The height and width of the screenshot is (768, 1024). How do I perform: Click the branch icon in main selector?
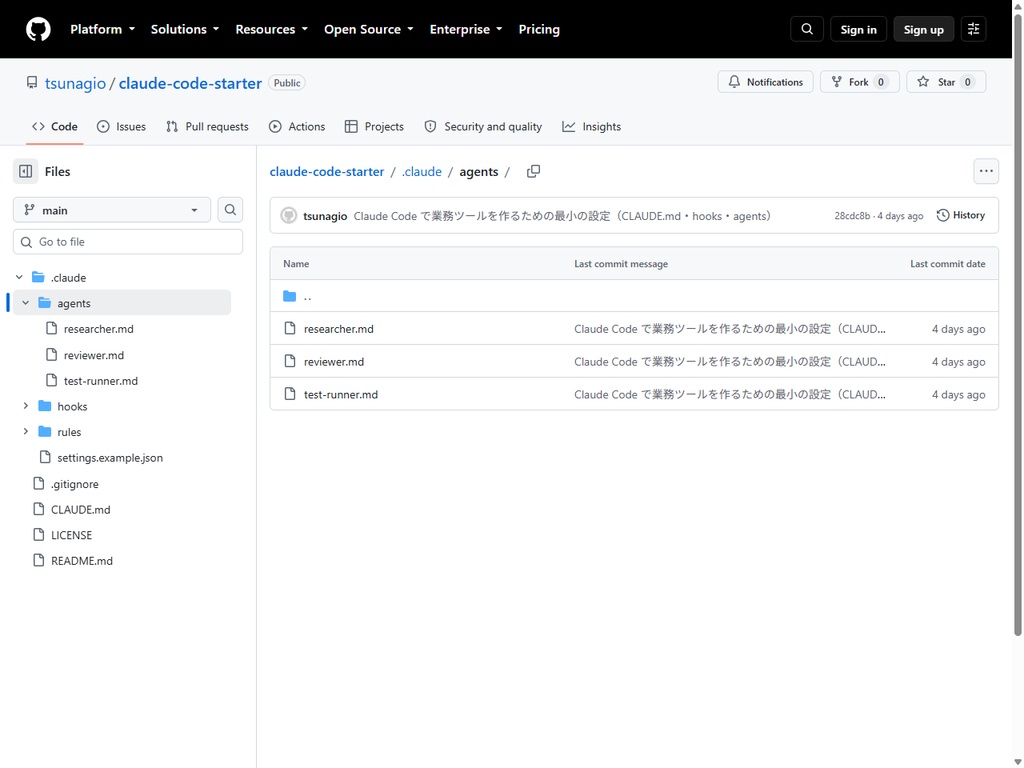29,210
